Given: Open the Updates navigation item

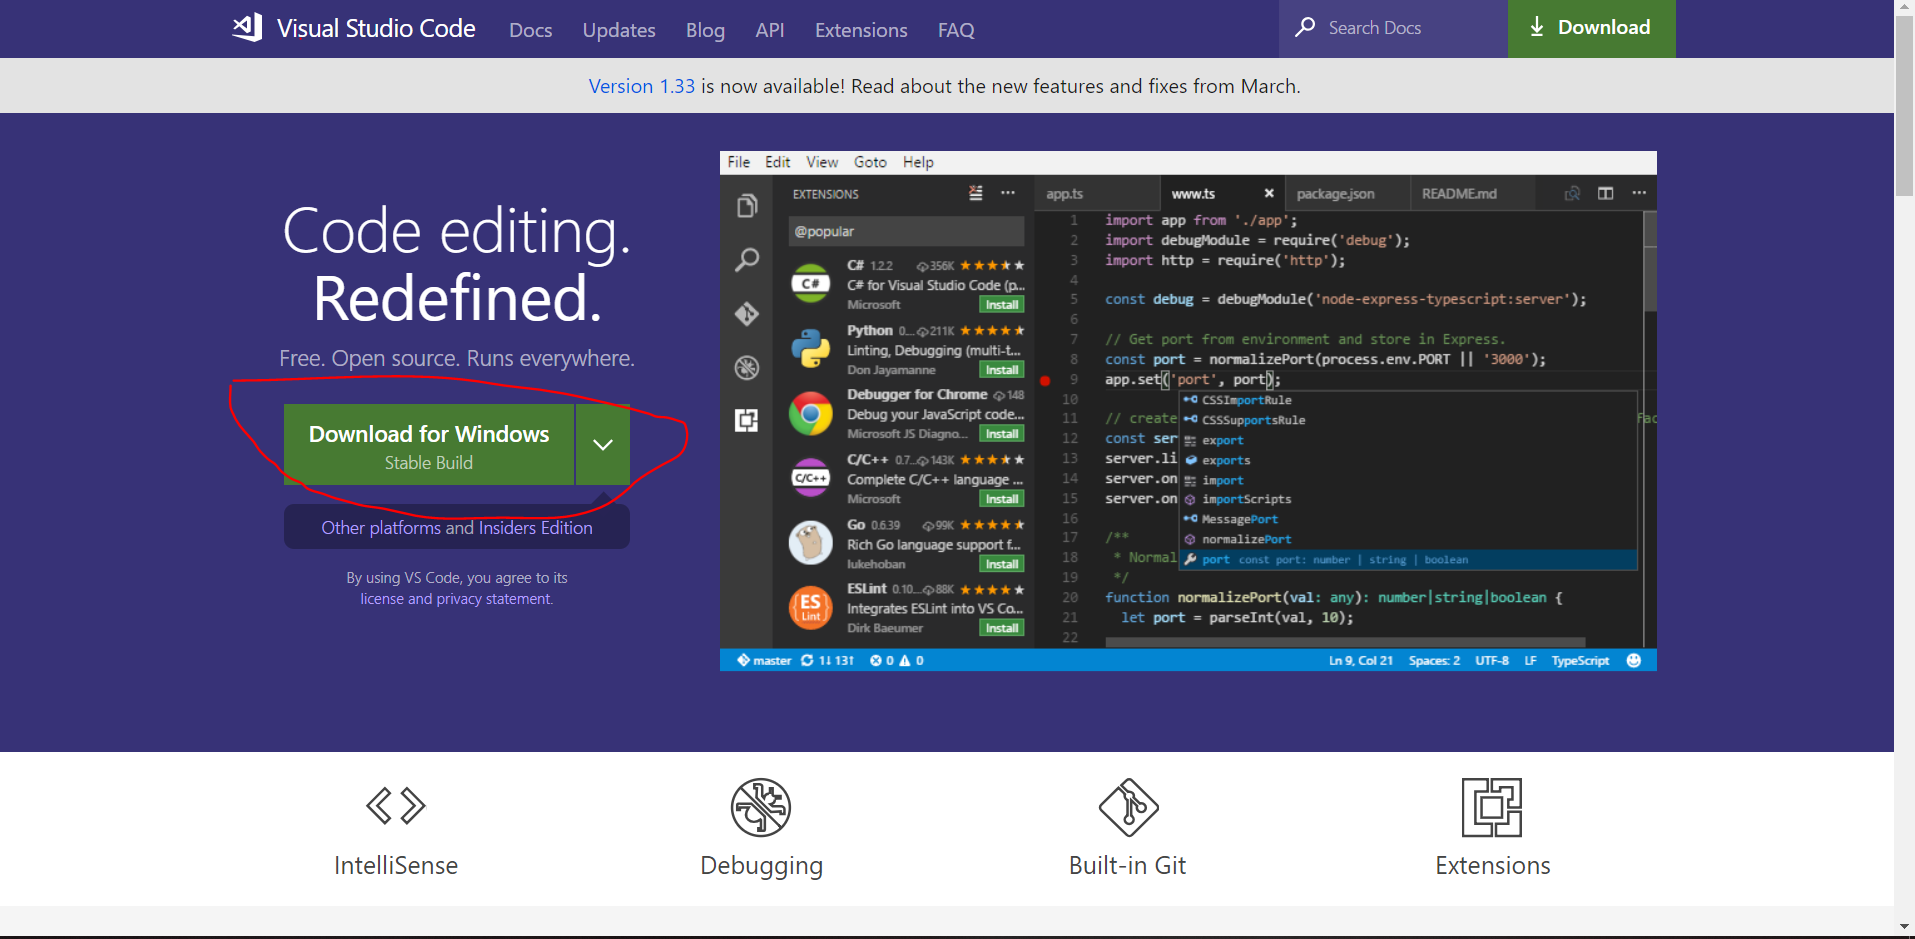Looking at the screenshot, I should point(619,30).
